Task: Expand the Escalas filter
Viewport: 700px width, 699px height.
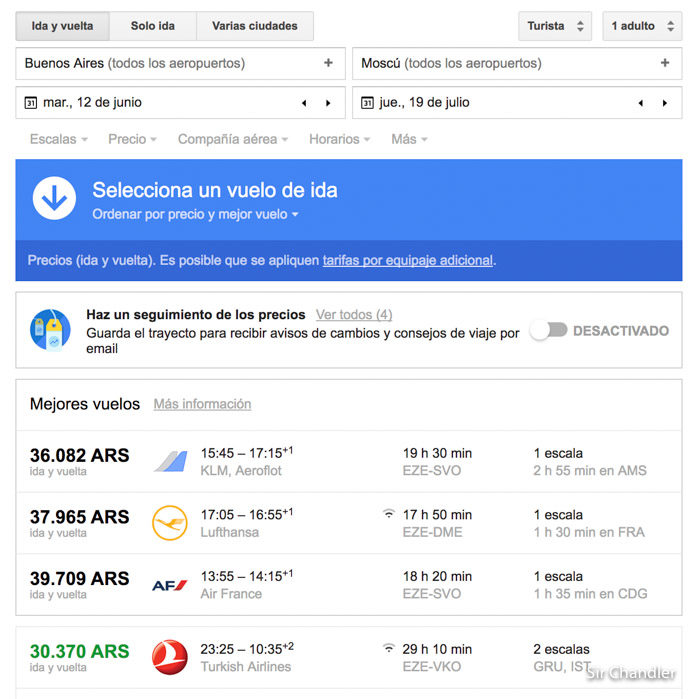Action: [x=58, y=139]
